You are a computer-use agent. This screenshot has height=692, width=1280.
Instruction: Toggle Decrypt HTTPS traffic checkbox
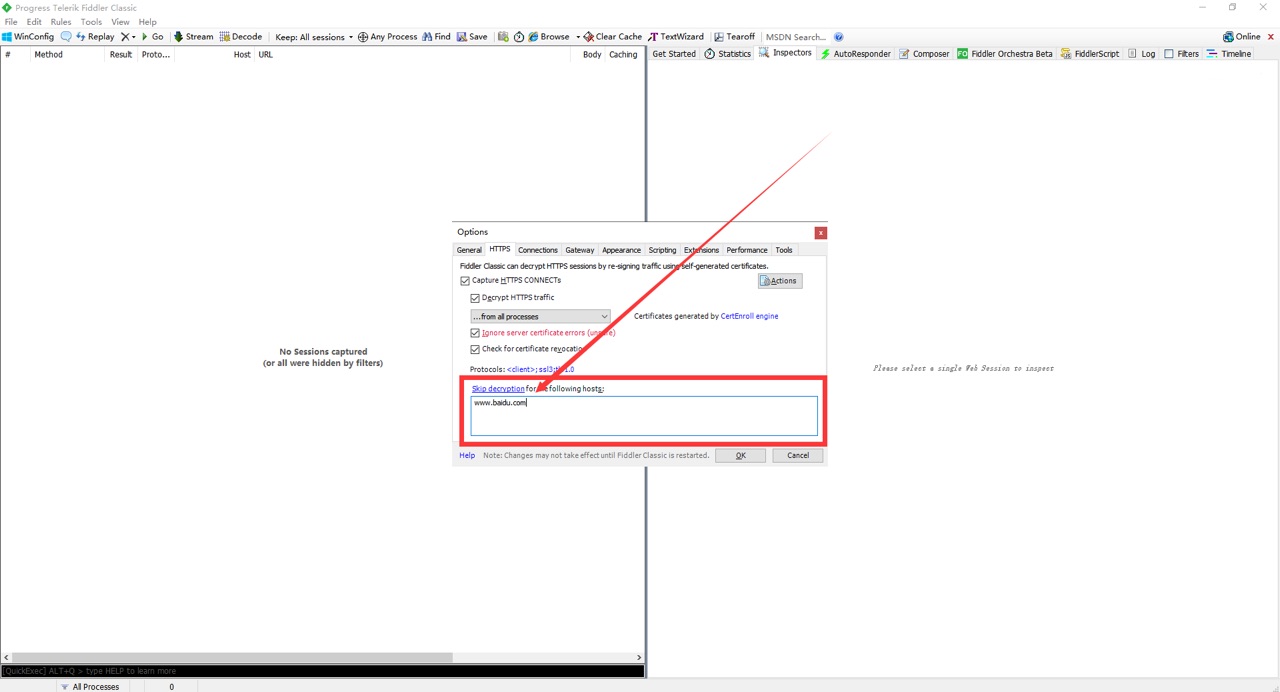click(x=475, y=298)
